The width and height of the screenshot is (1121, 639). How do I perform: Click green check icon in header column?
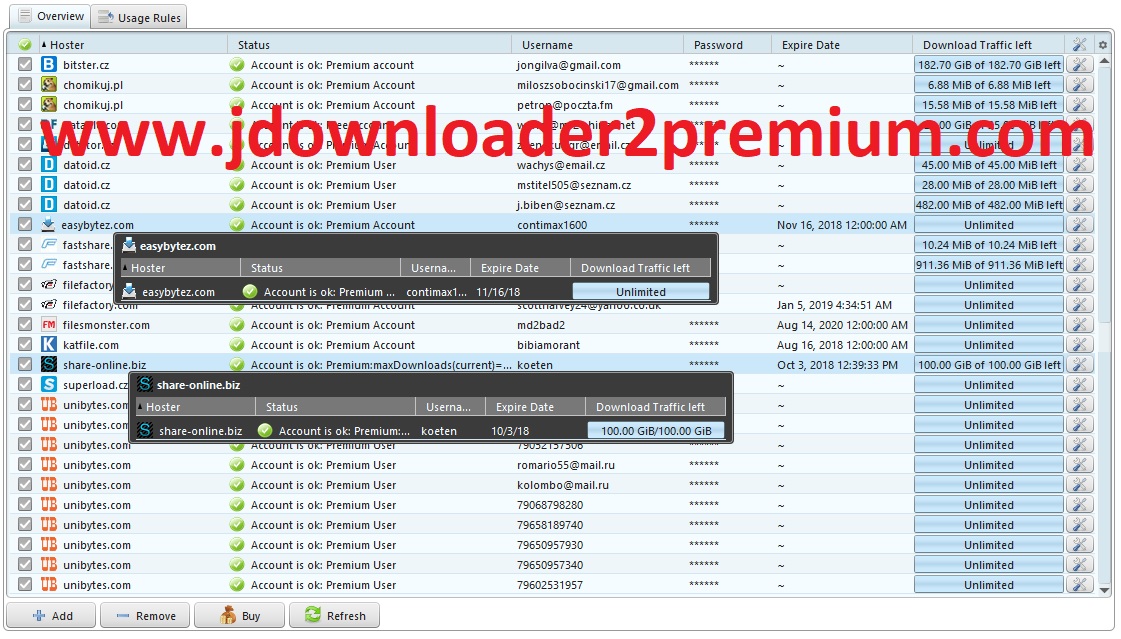tap(25, 44)
